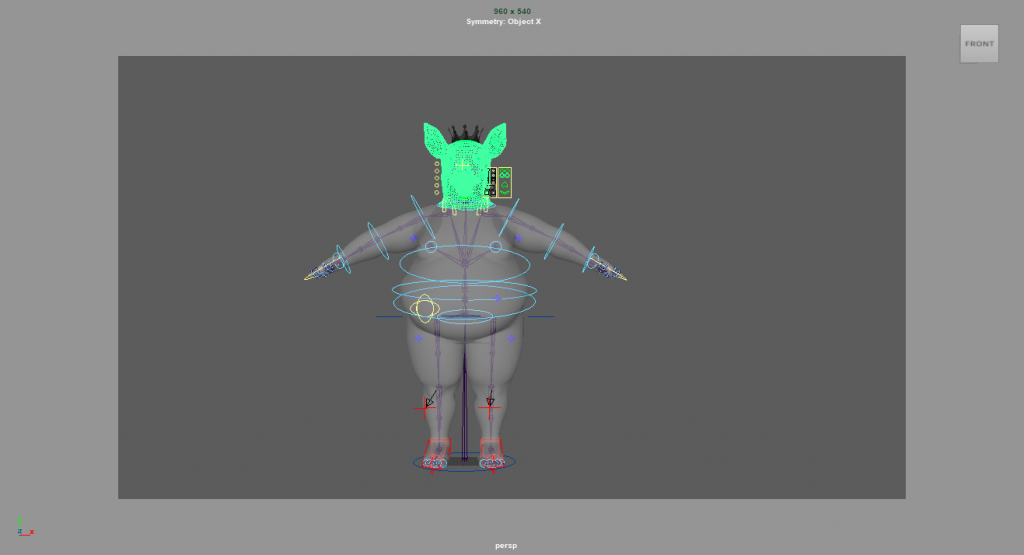
Task: Select the purple shoulder cross locator on screen right
Action: pos(518,238)
